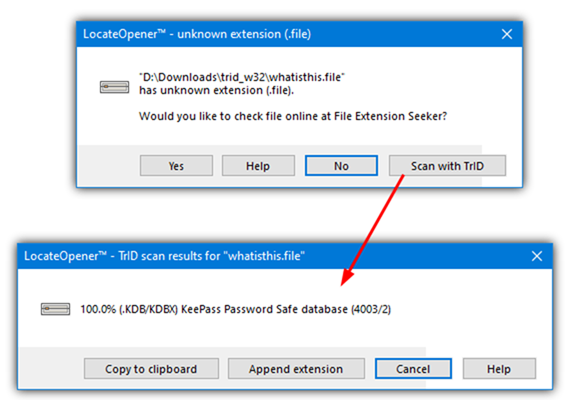Image resolution: width=570 pixels, height=400 pixels.
Task: Cancel the TrID scan results dialog
Action: click(x=413, y=369)
